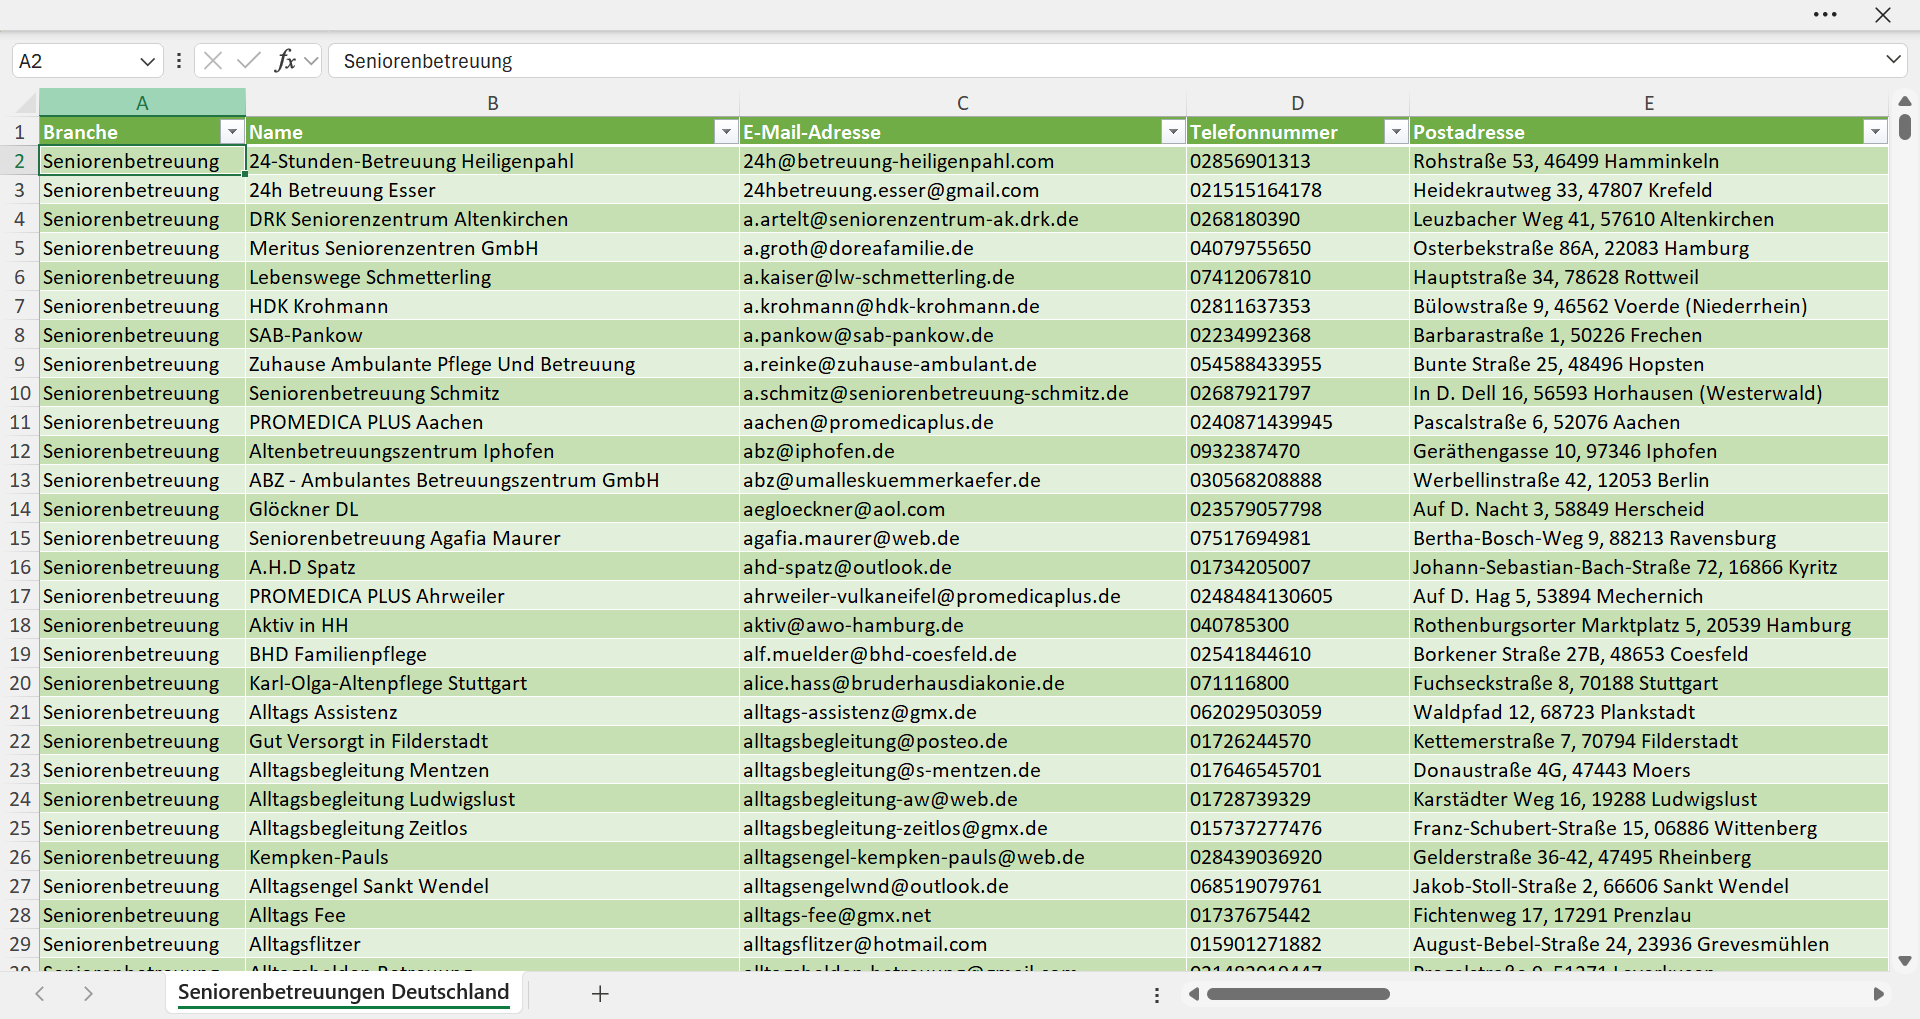Expand the function dropdown next to fx
The width and height of the screenshot is (1920, 1019).
[x=311, y=61]
